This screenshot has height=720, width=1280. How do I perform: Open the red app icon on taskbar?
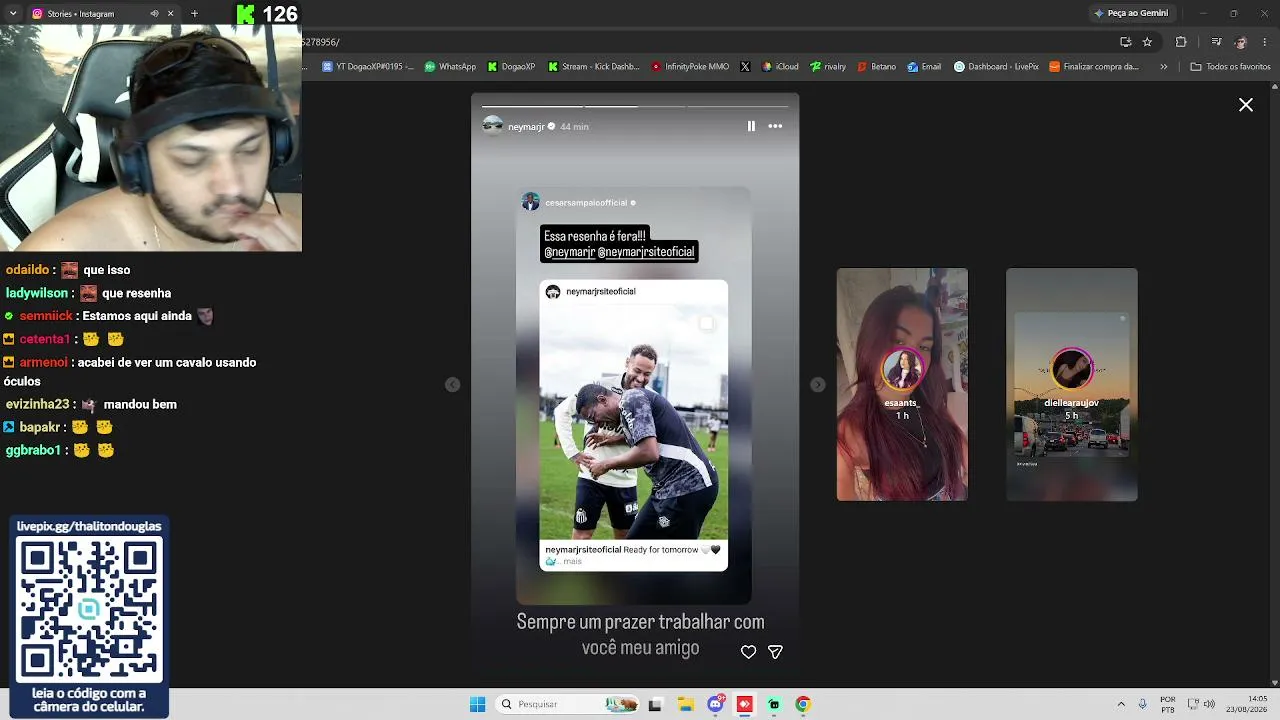tap(745, 704)
